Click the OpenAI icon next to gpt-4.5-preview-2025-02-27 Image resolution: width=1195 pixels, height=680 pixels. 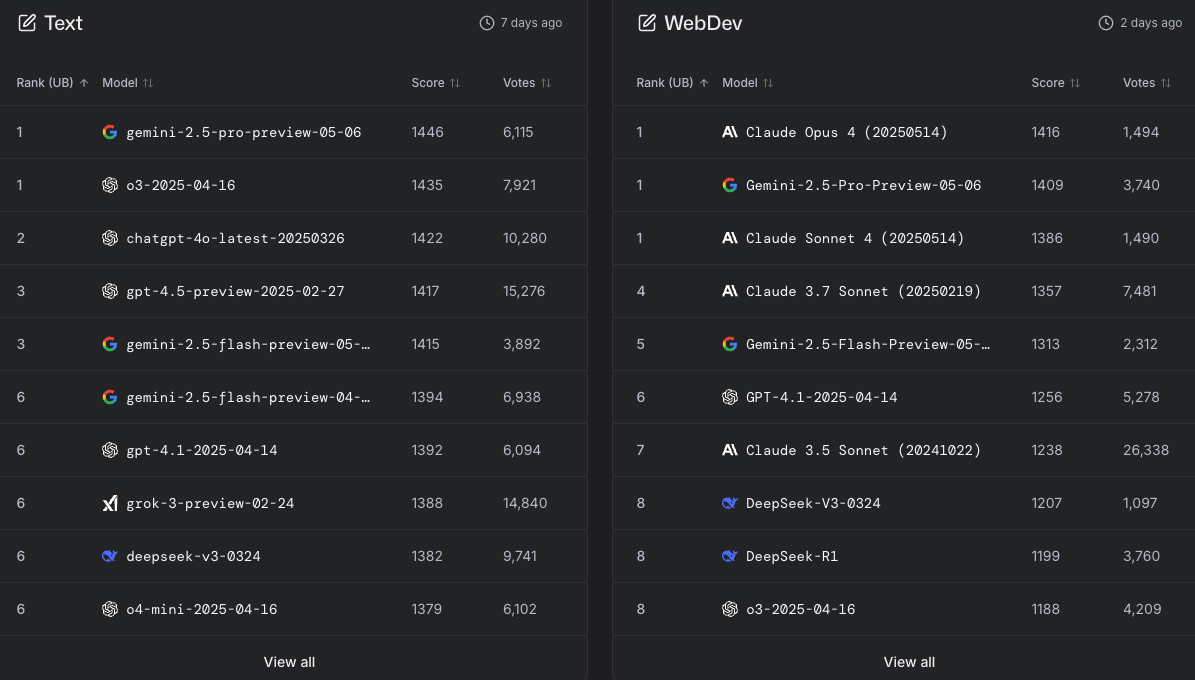pos(110,291)
